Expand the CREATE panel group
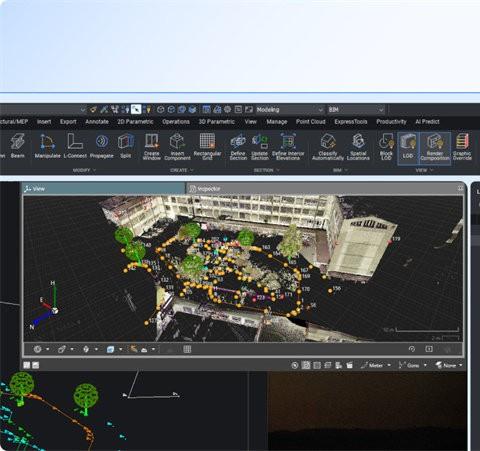The height and width of the screenshot is (451, 480). [x=182, y=170]
